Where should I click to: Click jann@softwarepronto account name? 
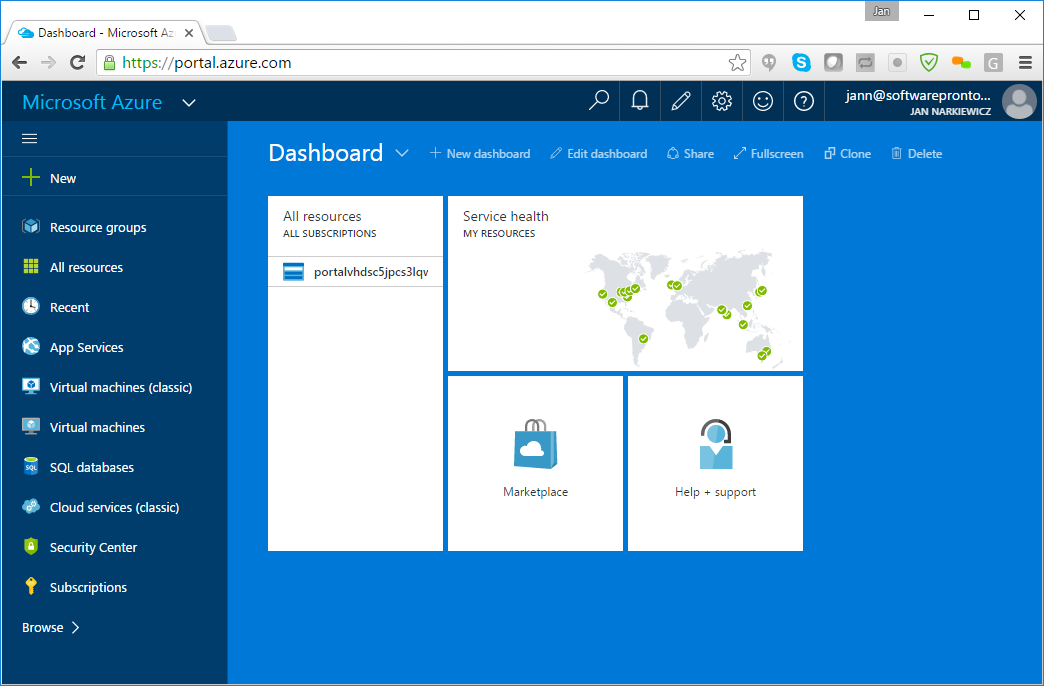[918, 95]
